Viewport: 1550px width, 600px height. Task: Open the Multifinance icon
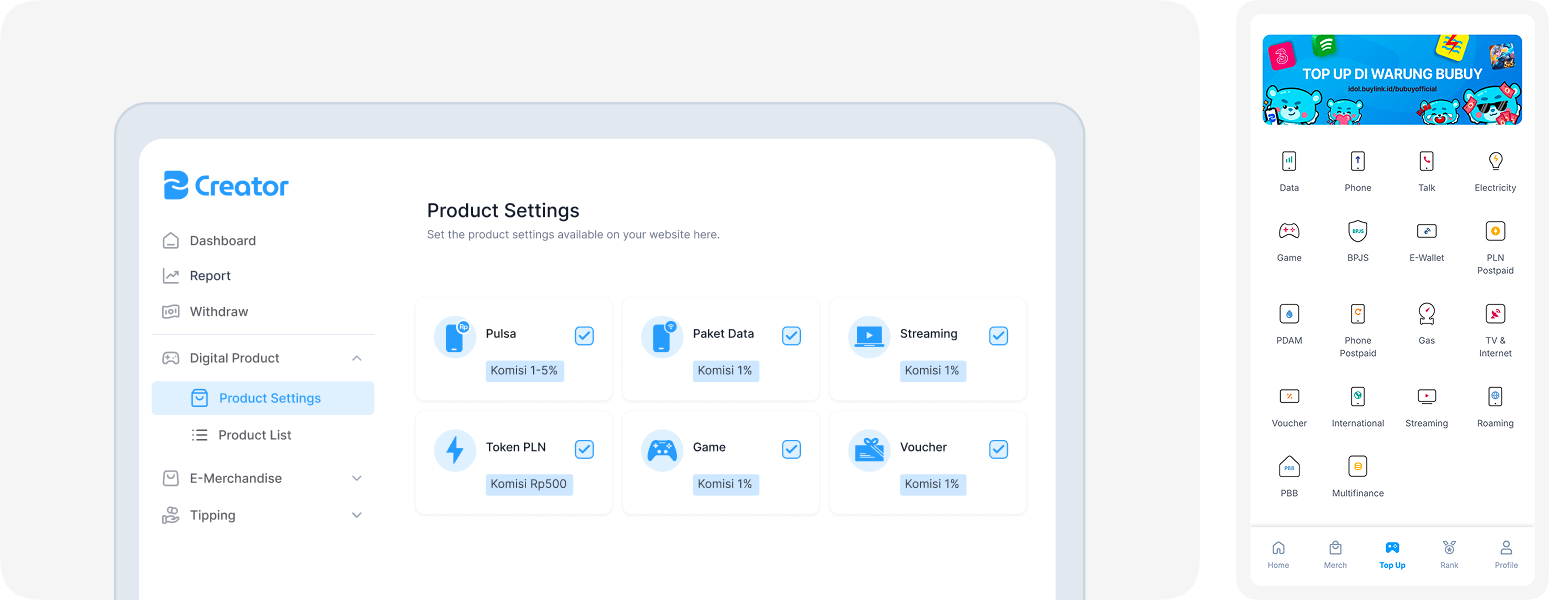(1357, 467)
